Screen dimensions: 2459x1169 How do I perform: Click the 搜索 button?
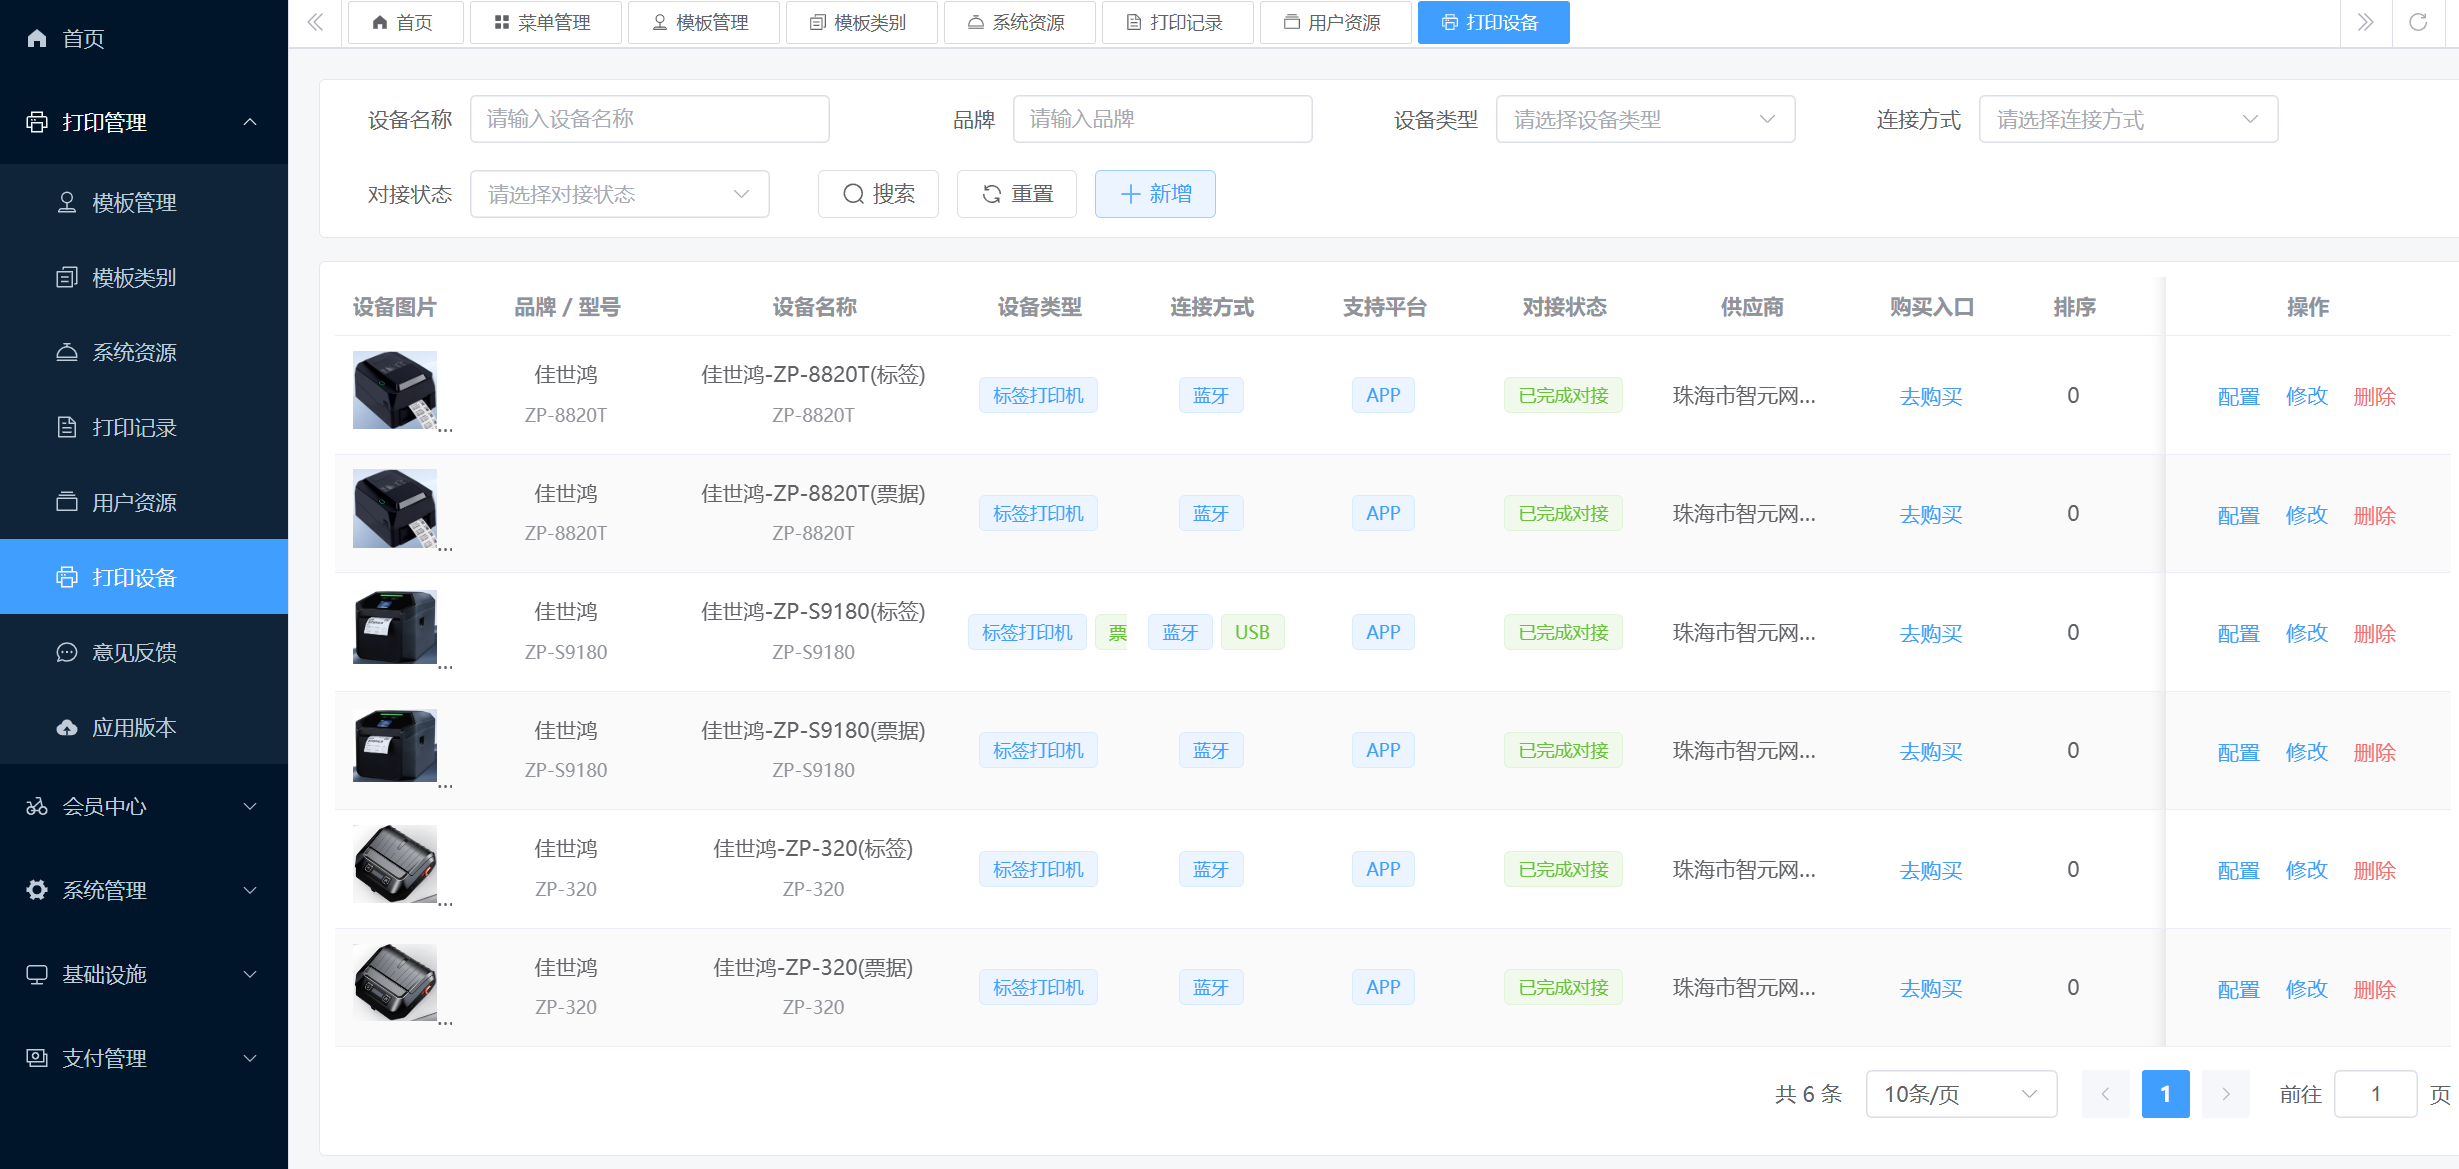878,194
